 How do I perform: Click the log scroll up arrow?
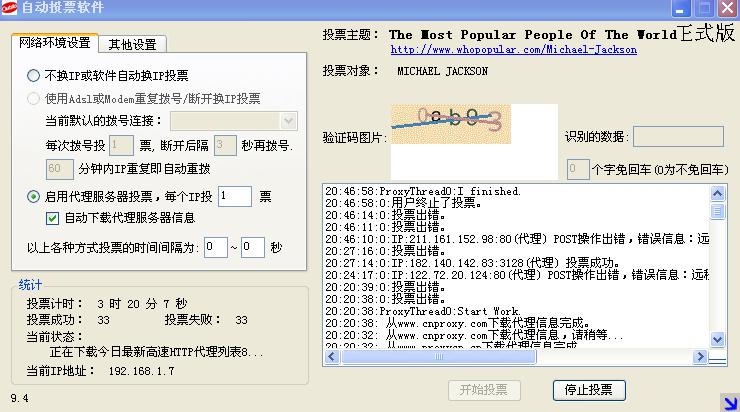click(717, 193)
